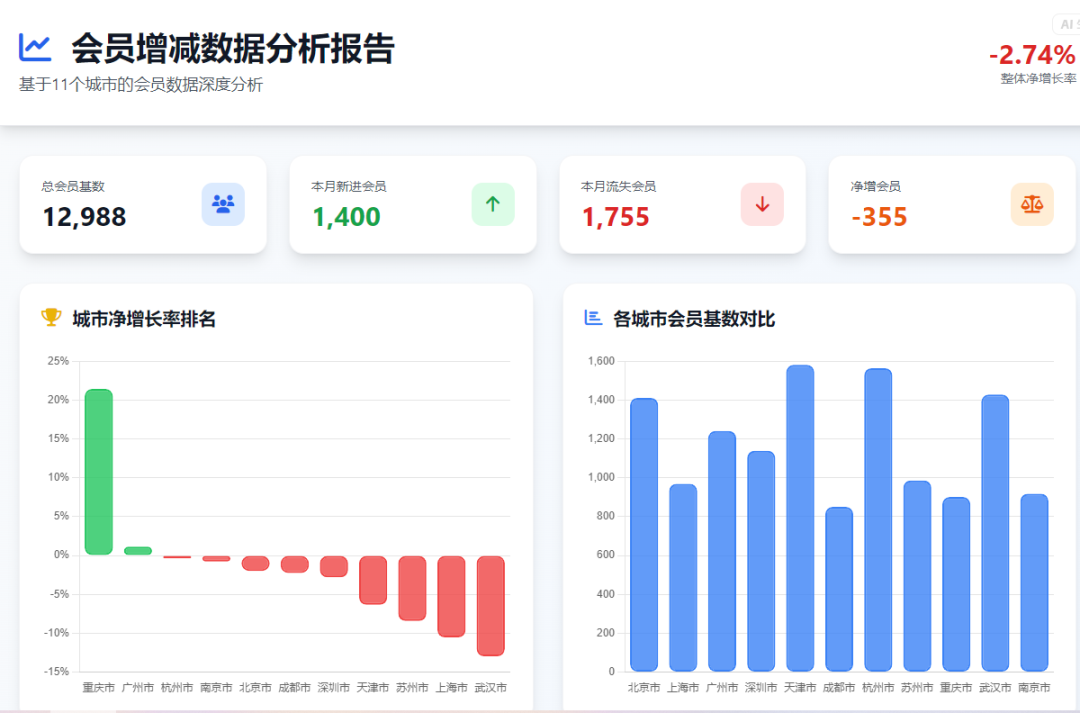Screen dimensions: 1080x713
Task: Click the 1,400 new members figure
Action: click(345, 217)
